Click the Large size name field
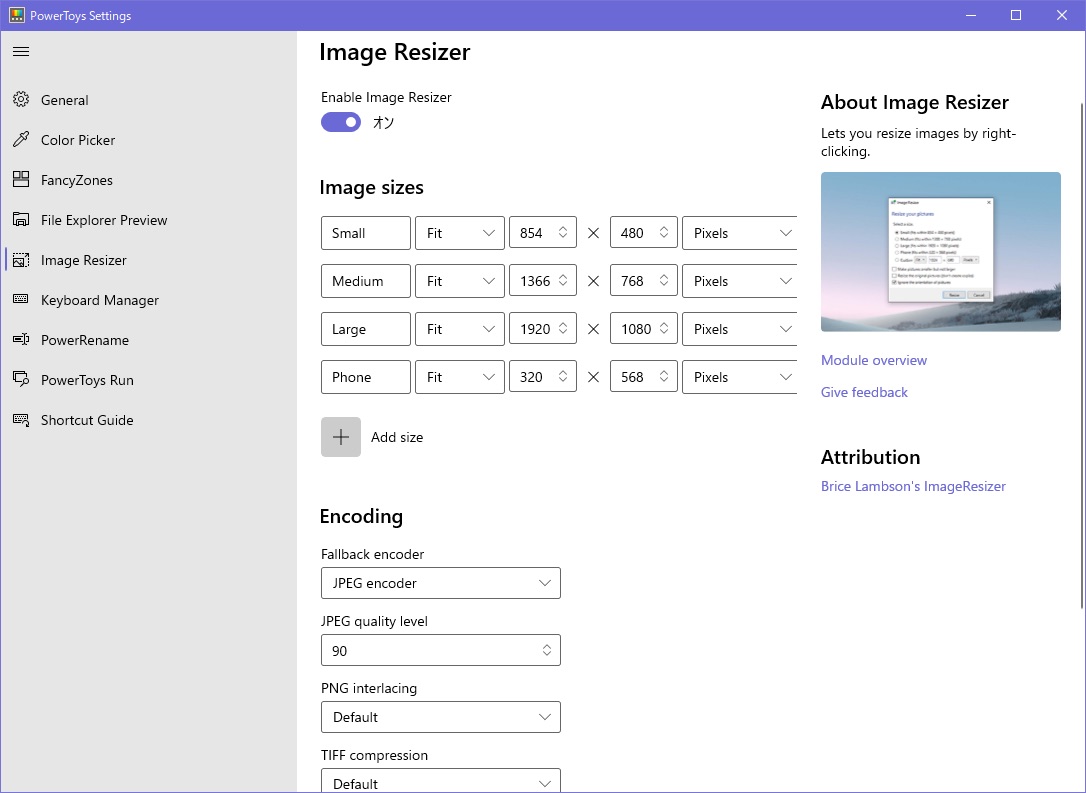1086x793 pixels. (366, 329)
